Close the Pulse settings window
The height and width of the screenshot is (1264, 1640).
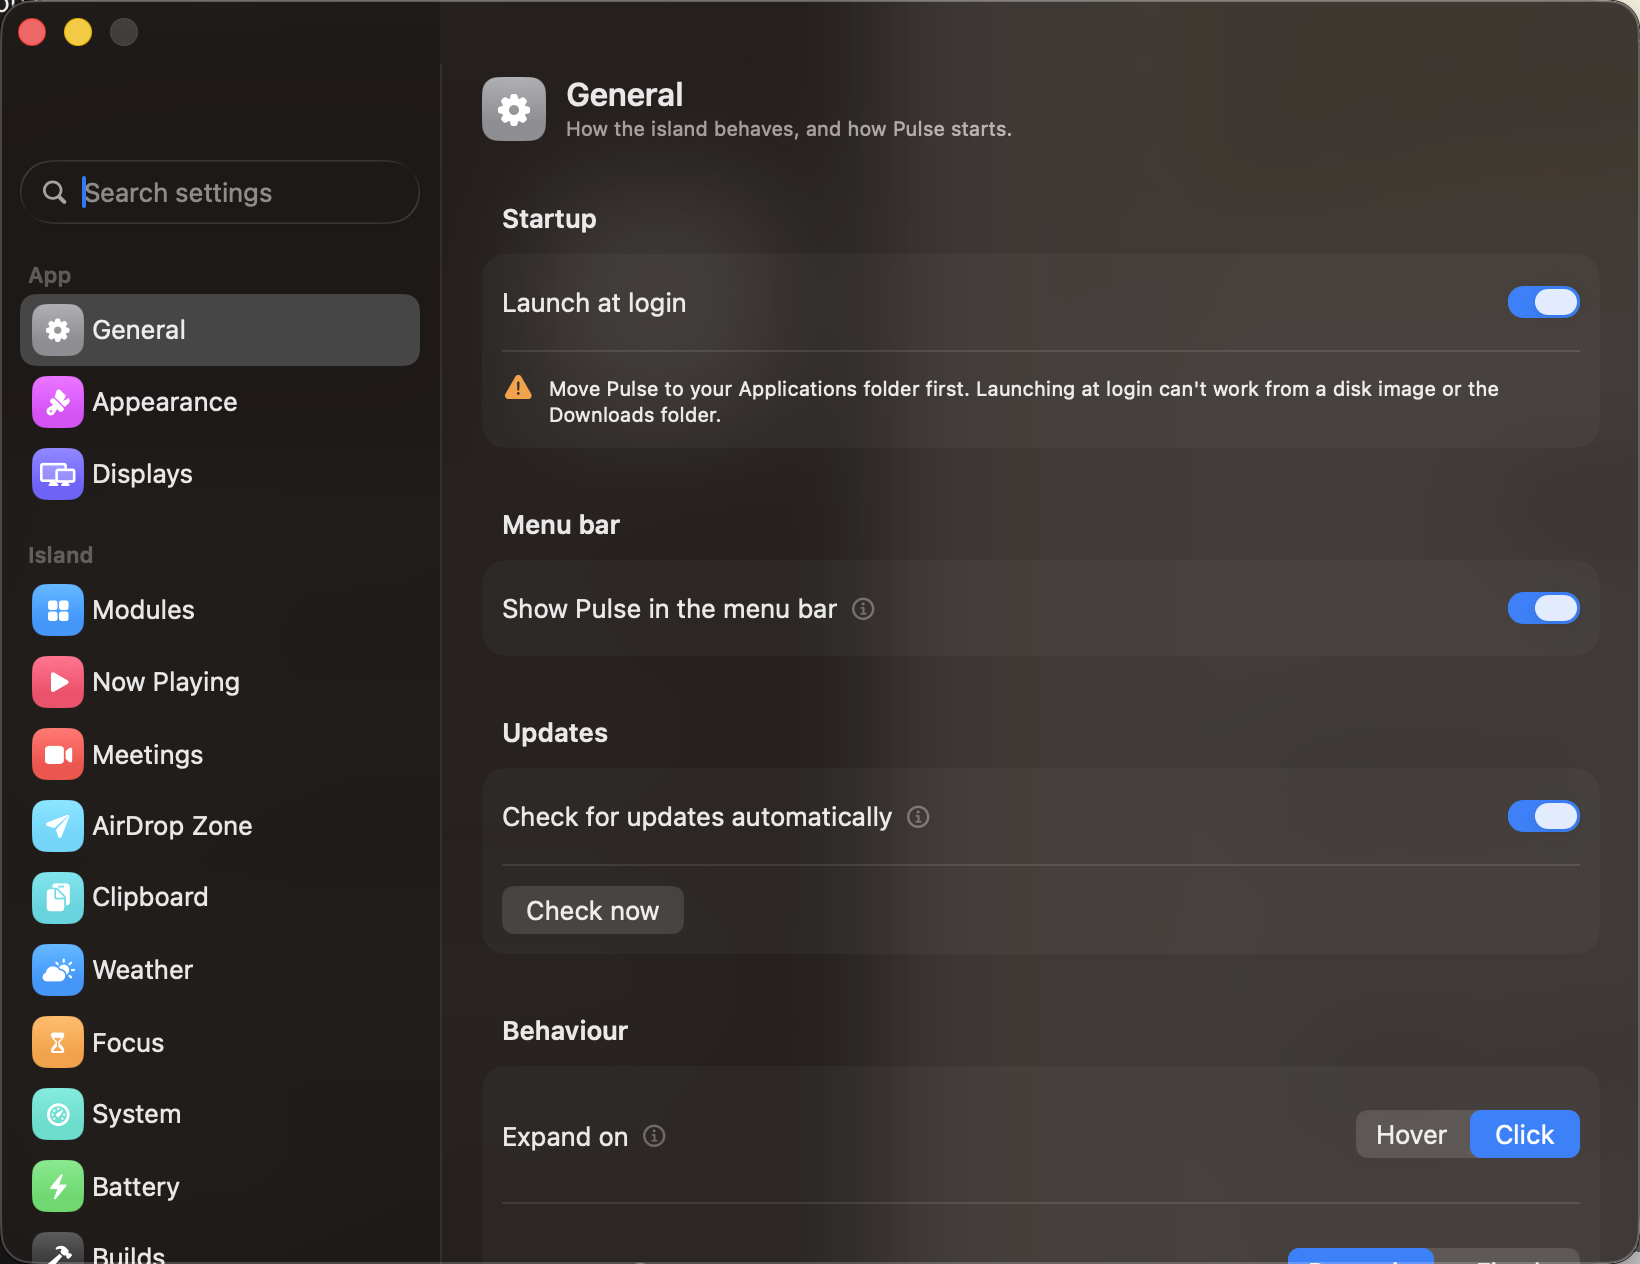coord(32,32)
